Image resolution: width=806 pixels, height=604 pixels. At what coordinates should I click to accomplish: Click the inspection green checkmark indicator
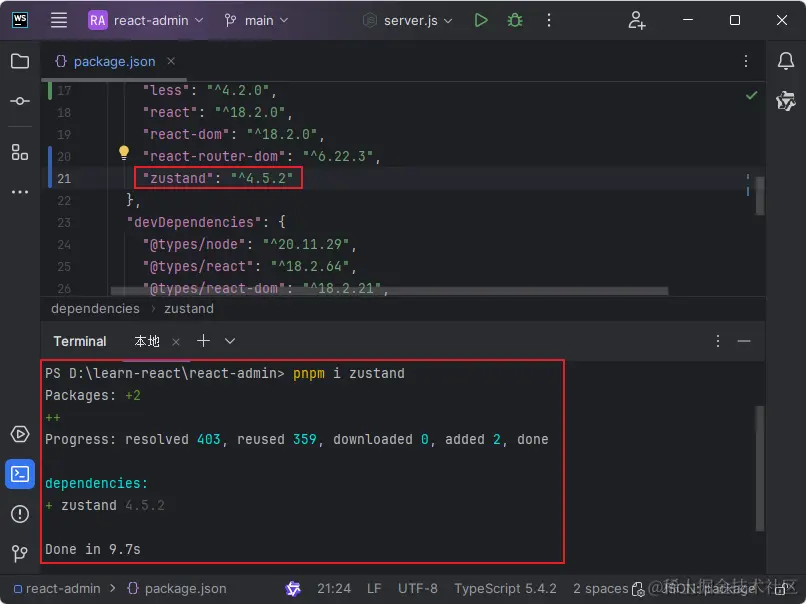pos(752,95)
